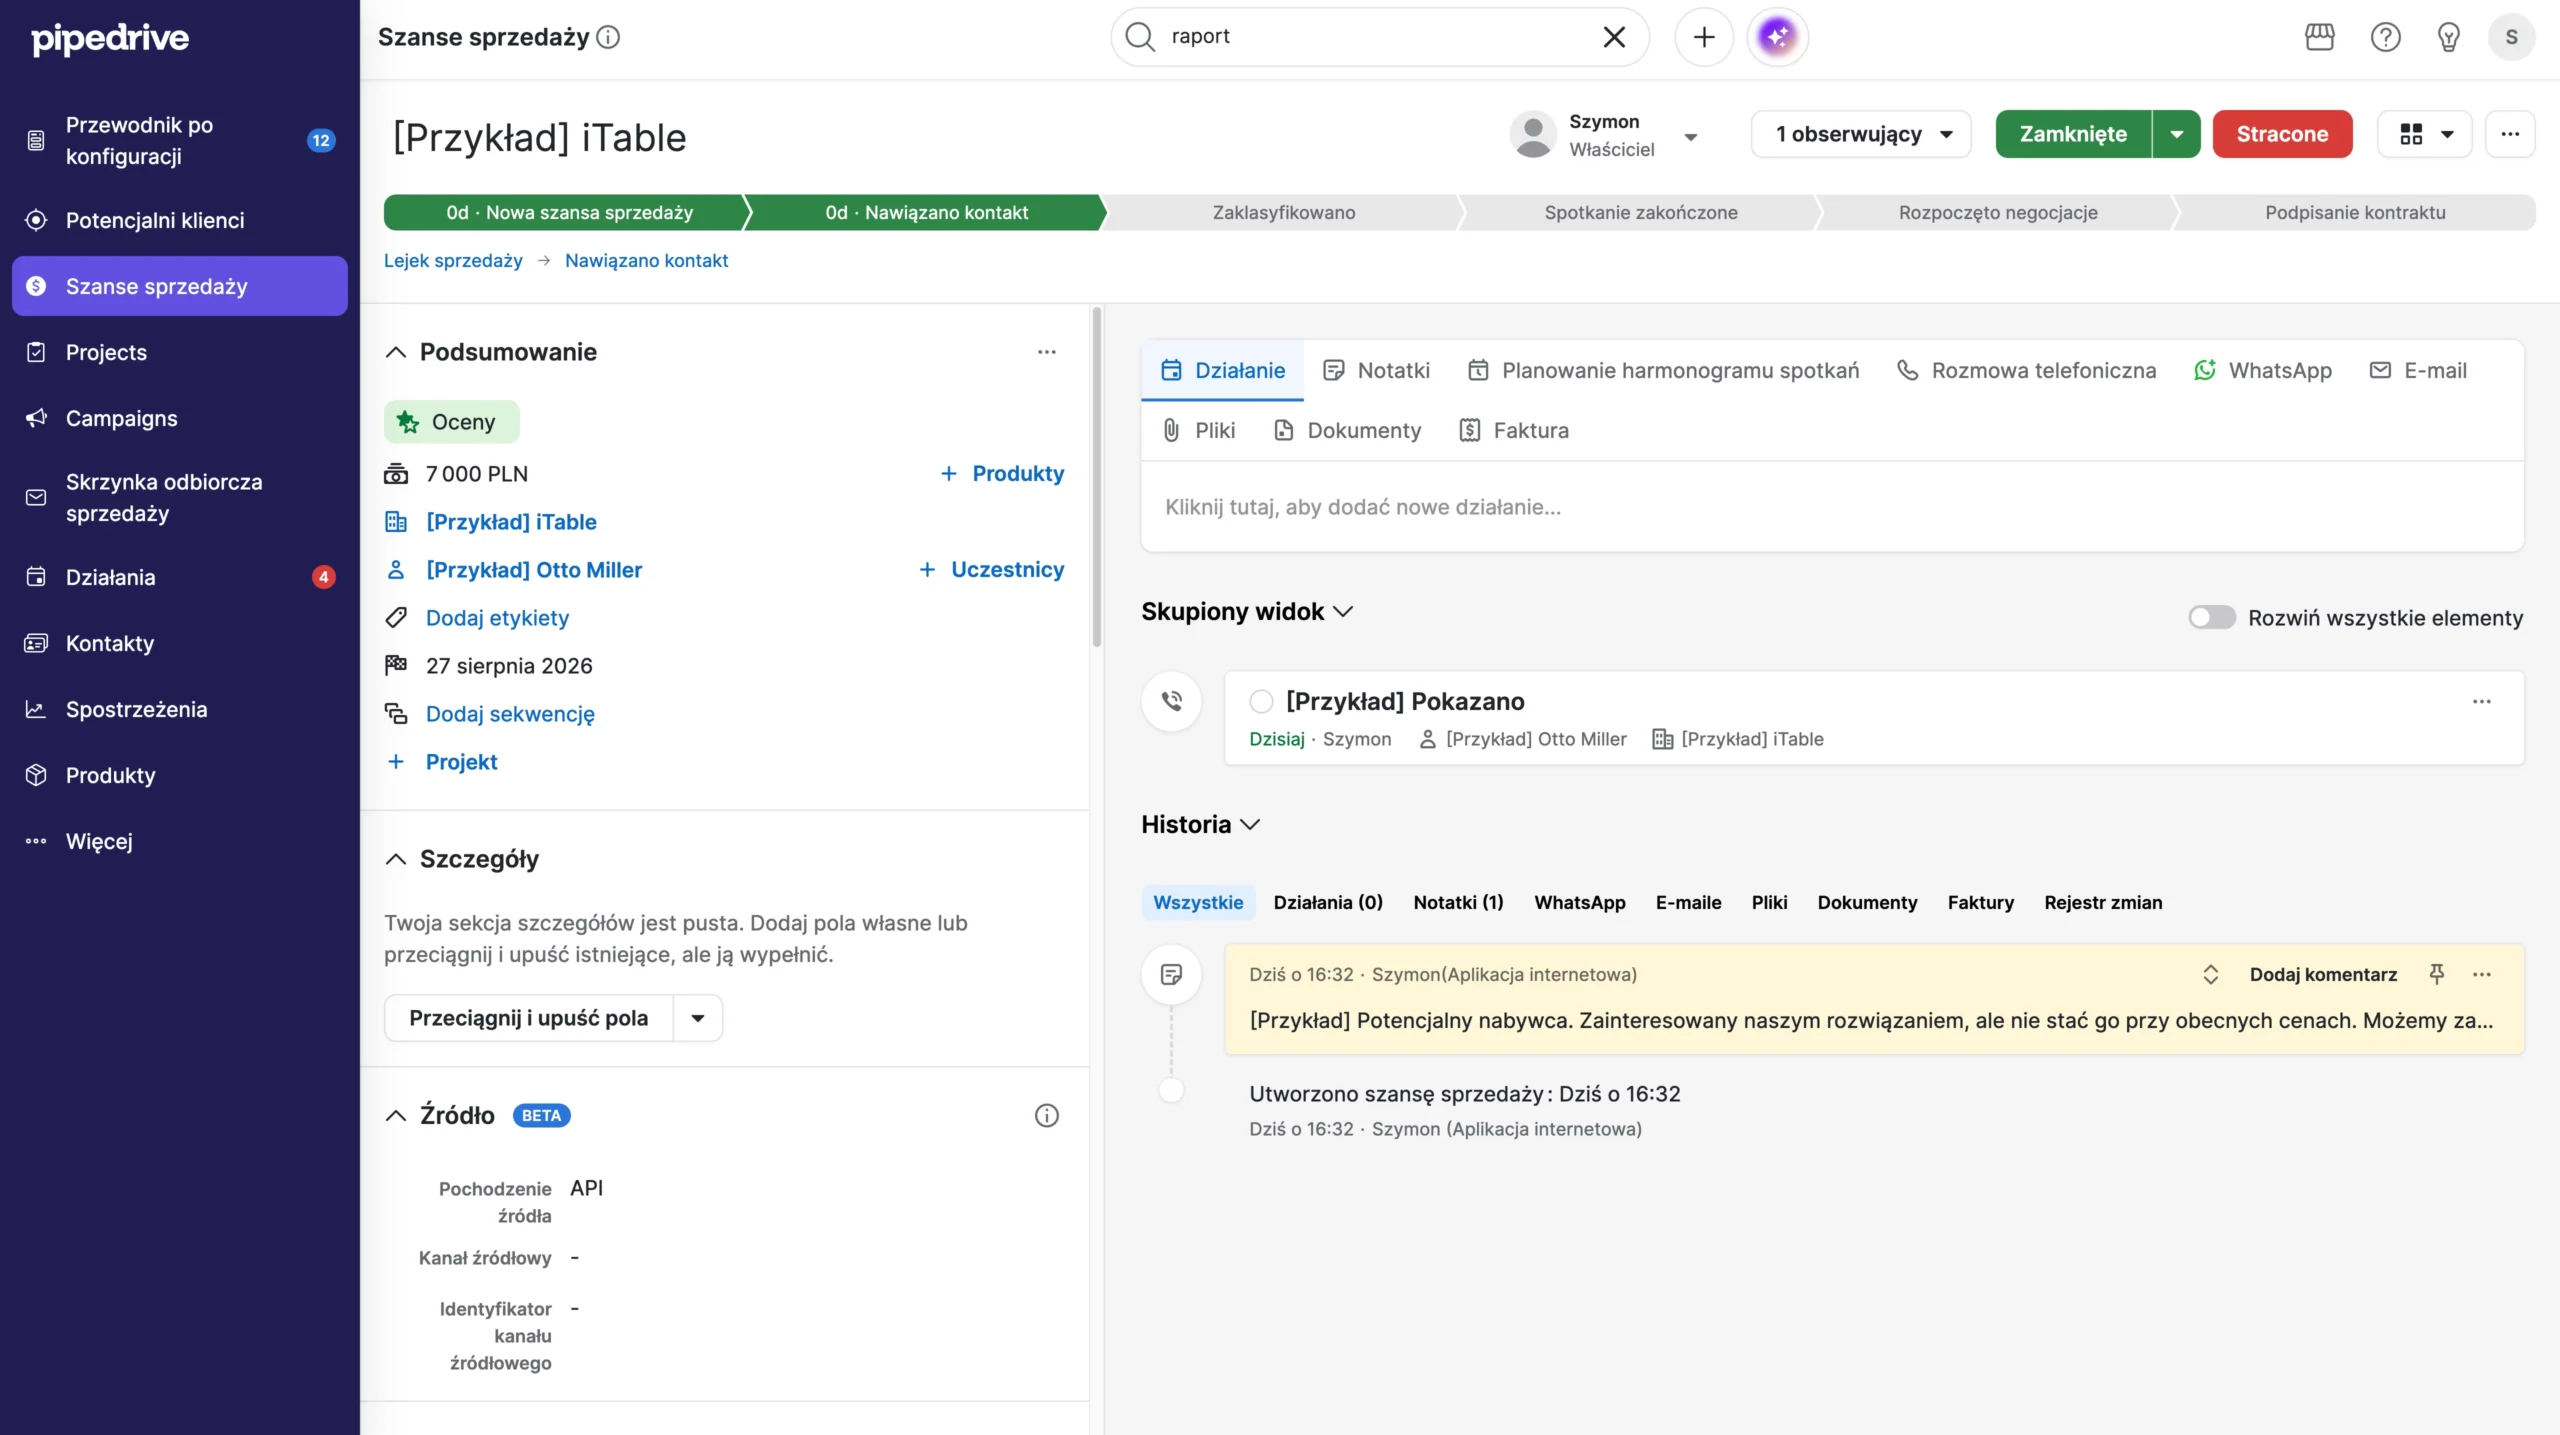Open the deal more options ellipsis
Viewport: 2560px width, 1435px height.
pos(2510,134)
